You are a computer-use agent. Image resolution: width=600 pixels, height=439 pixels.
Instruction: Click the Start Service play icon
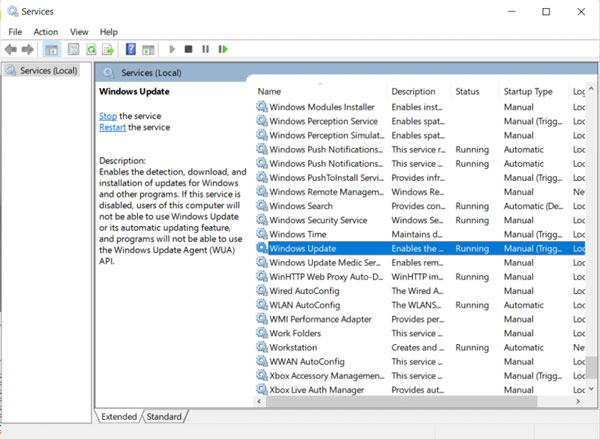(x=172, y=49)
